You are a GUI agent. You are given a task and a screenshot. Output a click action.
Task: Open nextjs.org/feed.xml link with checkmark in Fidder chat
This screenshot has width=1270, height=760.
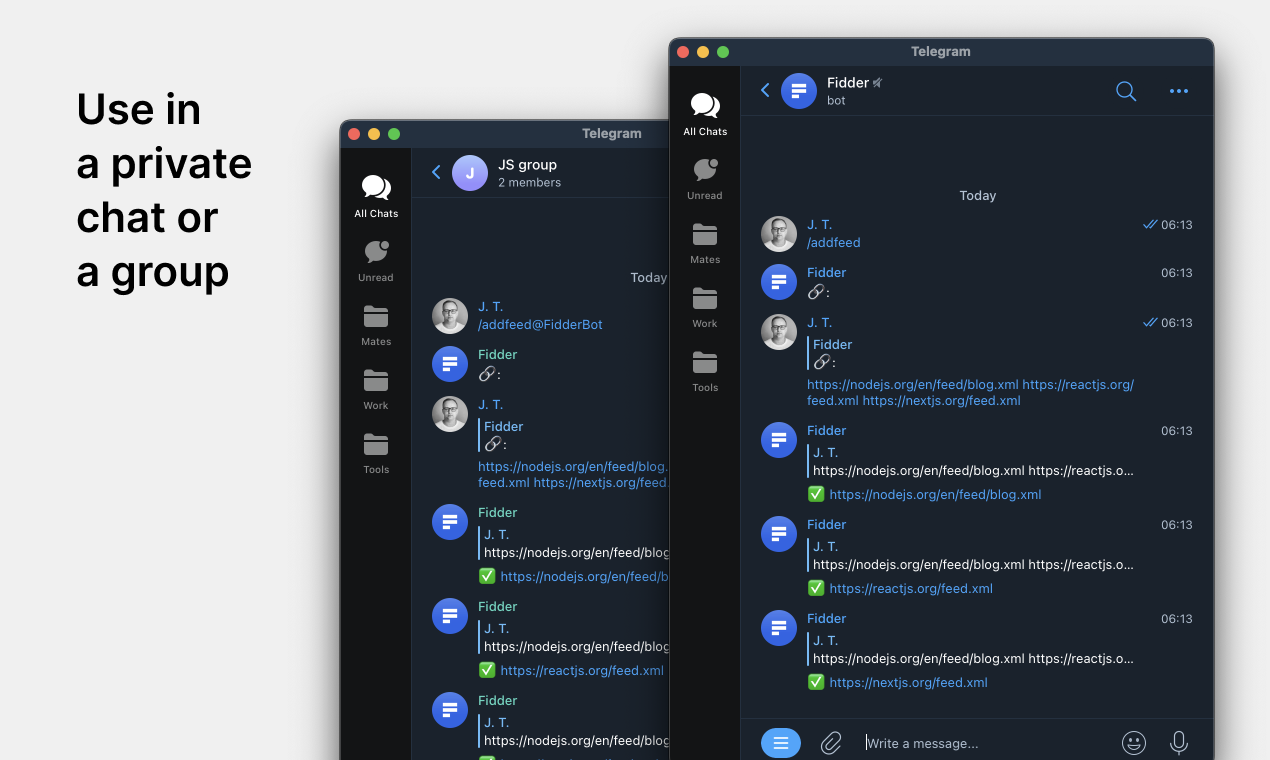[908, 683]
